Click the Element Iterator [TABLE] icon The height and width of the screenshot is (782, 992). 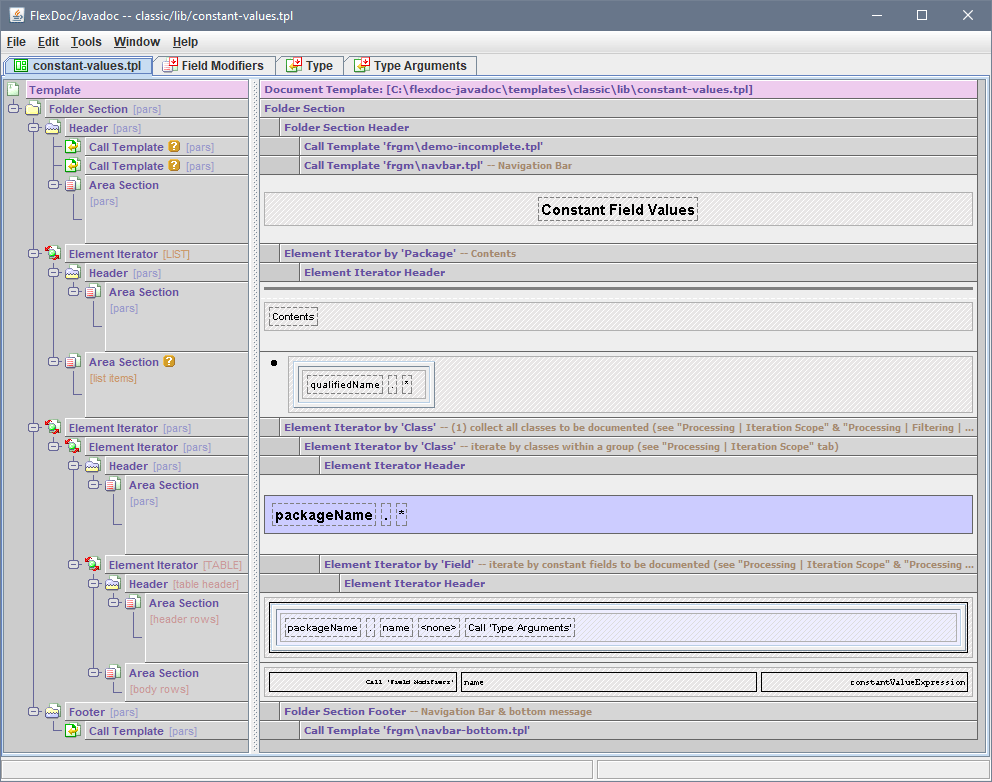point(93,565)
